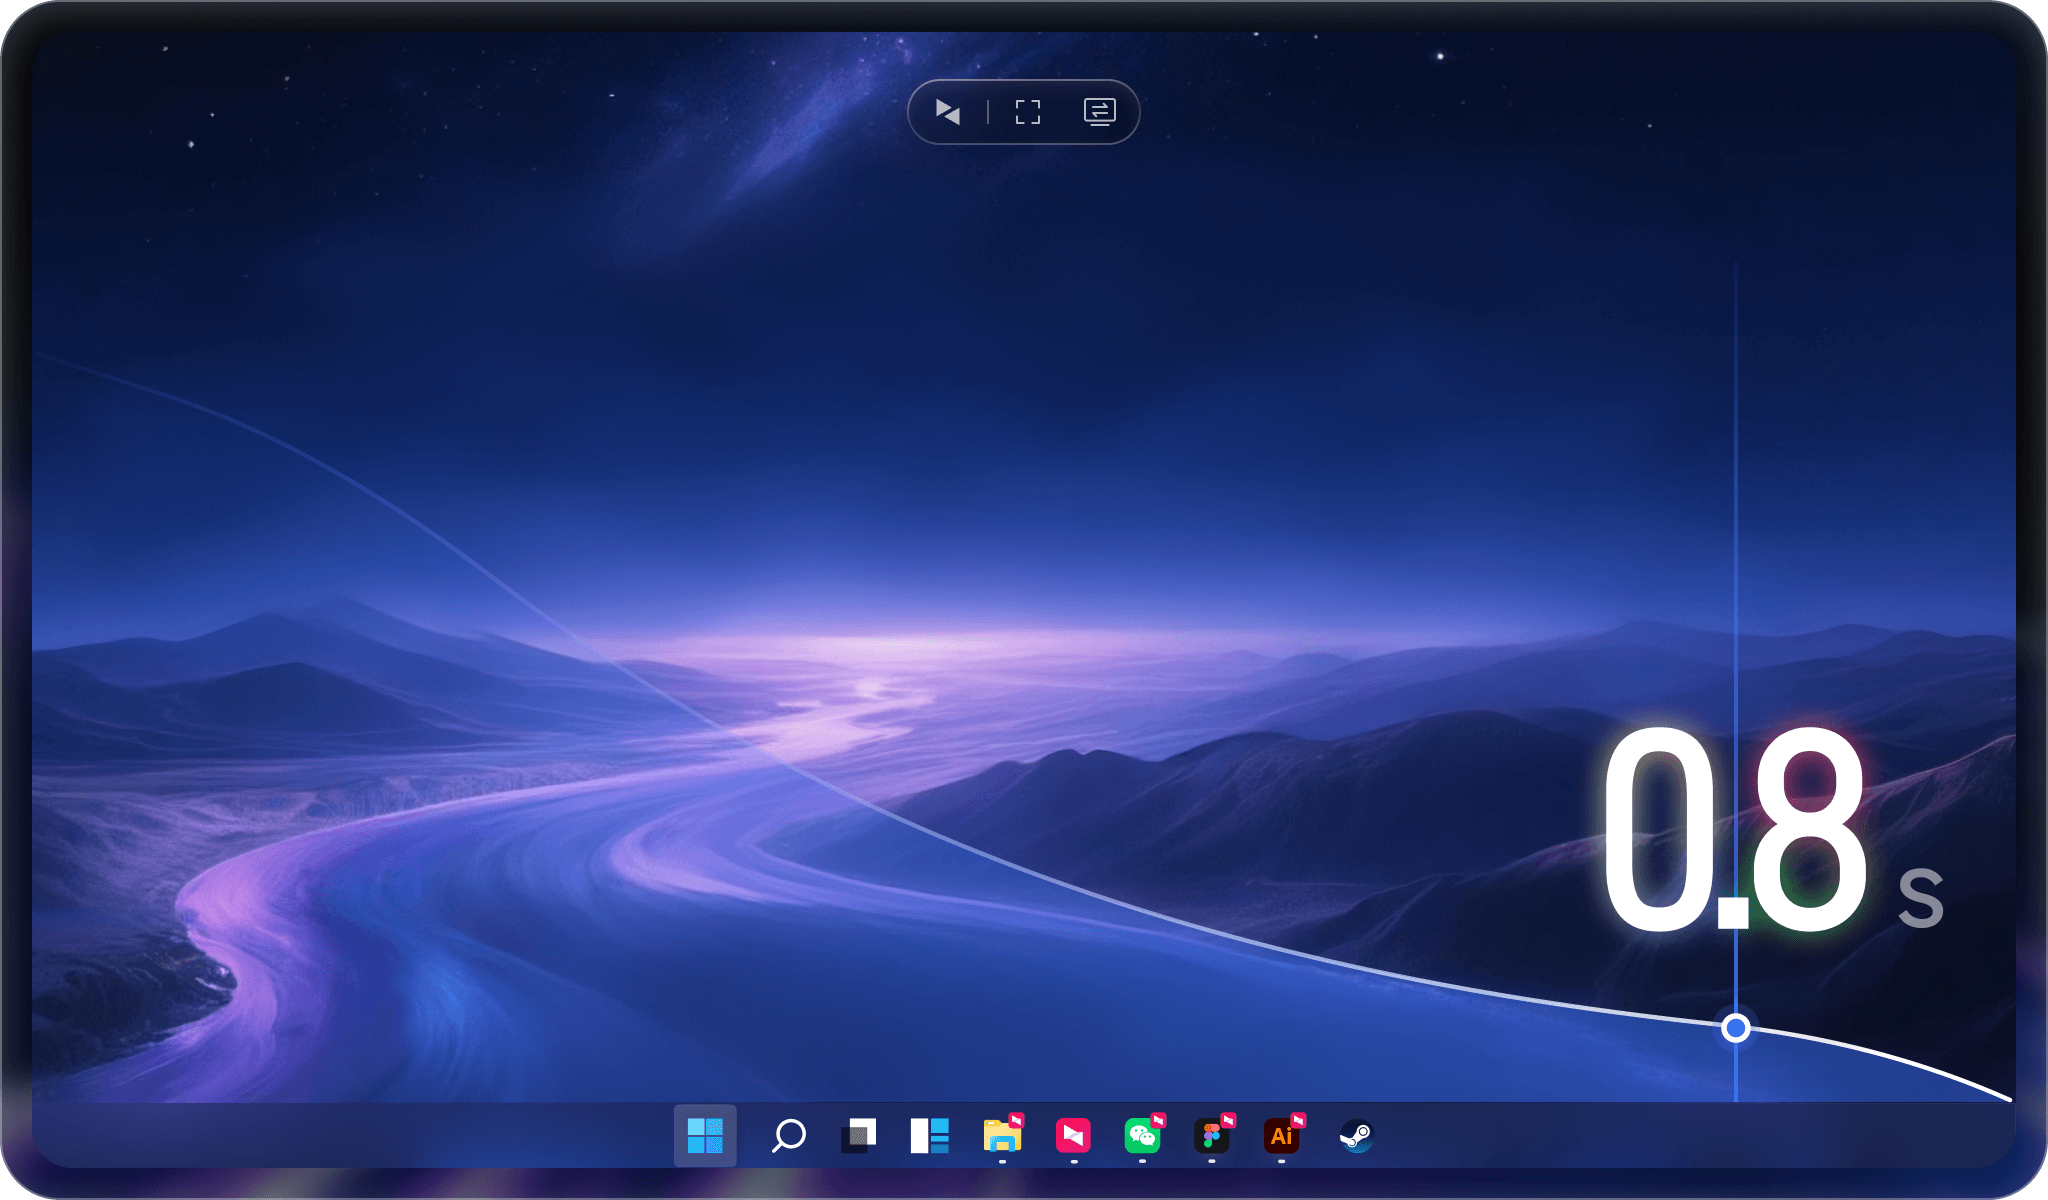Open the pink remote-desktop app in taskbar

point(1072,1136)
